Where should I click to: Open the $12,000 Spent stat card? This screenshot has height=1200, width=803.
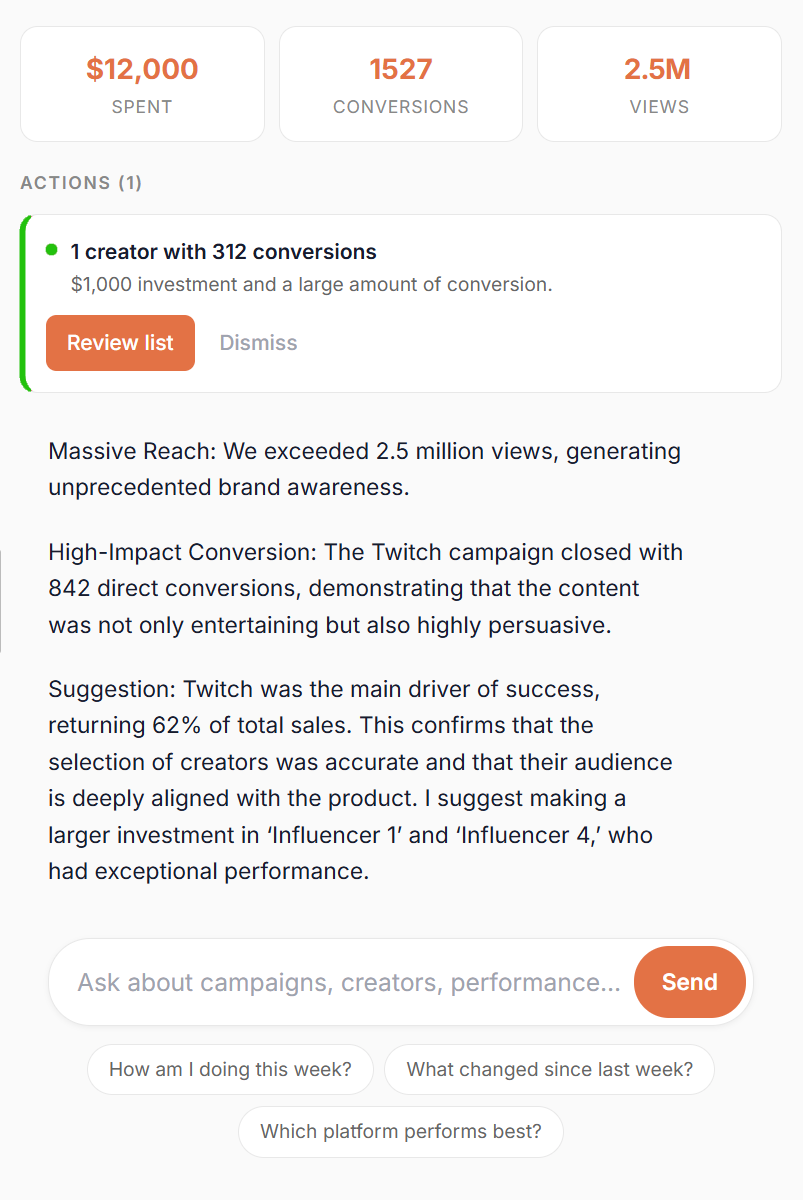click(x=142, y=84)
